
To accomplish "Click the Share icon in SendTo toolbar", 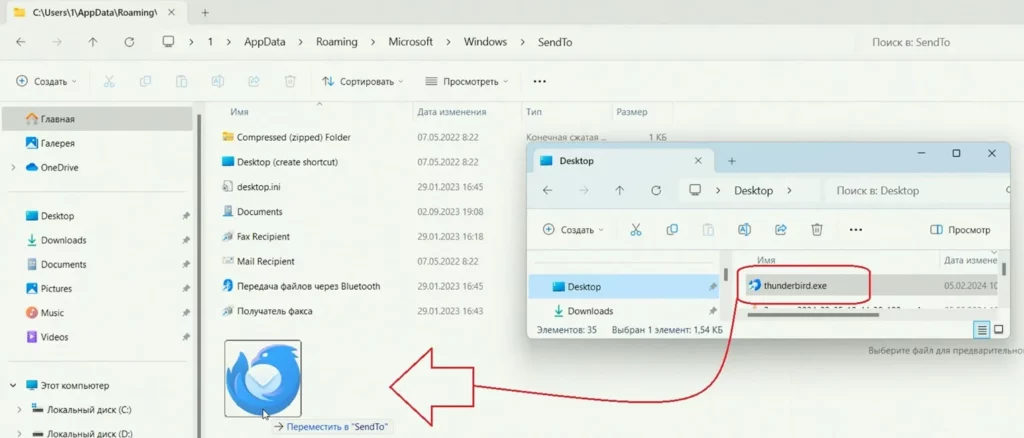I will pyautogui.click(x=254, y=82).
